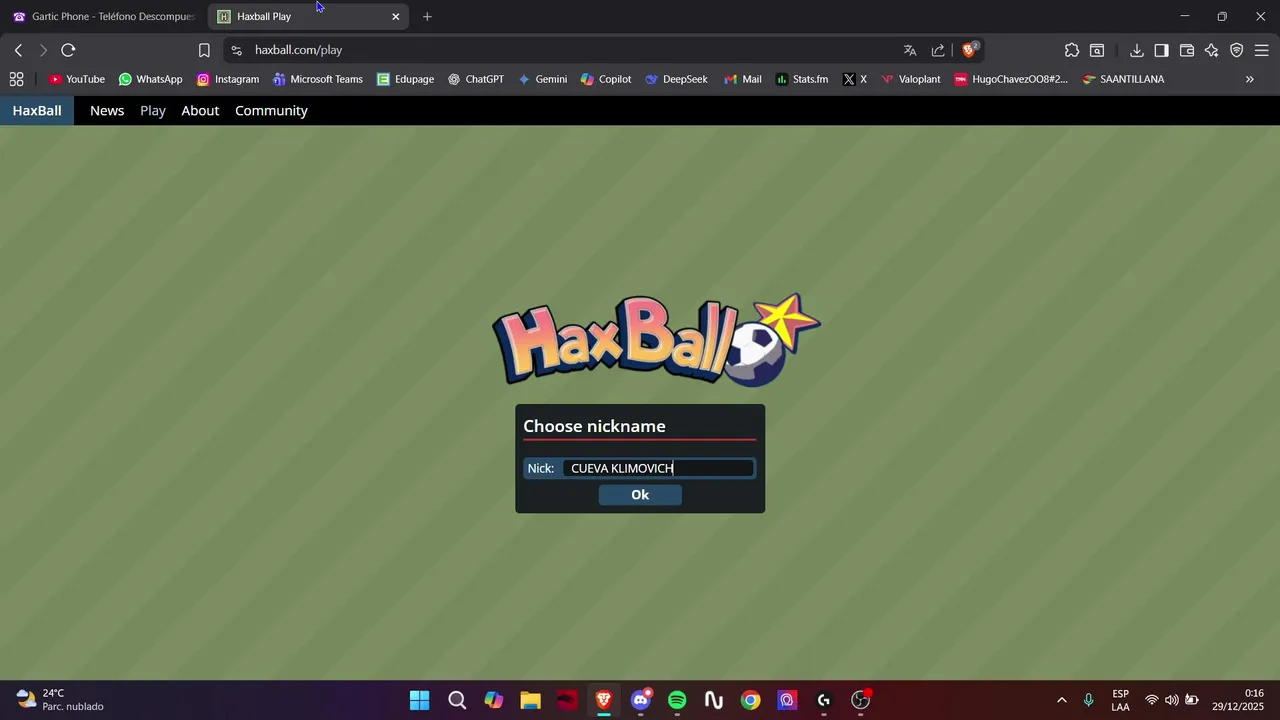Open Community in HaxBall navbar

(x=271, y=111)
